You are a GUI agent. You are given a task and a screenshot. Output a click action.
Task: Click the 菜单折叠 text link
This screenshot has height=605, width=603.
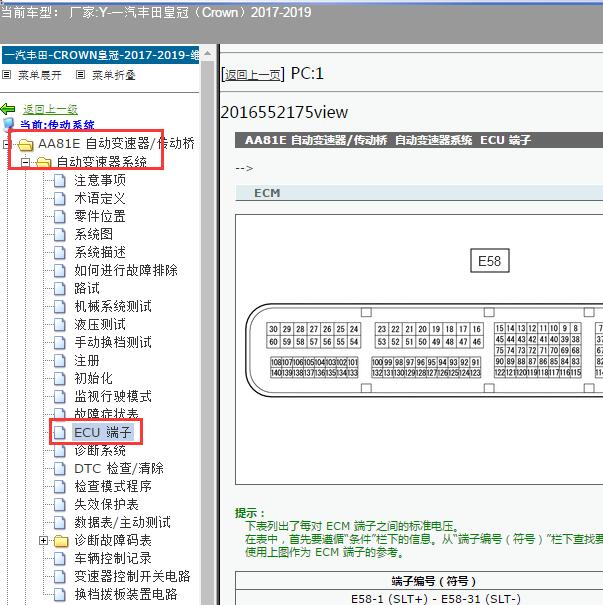tap(114, 75)
